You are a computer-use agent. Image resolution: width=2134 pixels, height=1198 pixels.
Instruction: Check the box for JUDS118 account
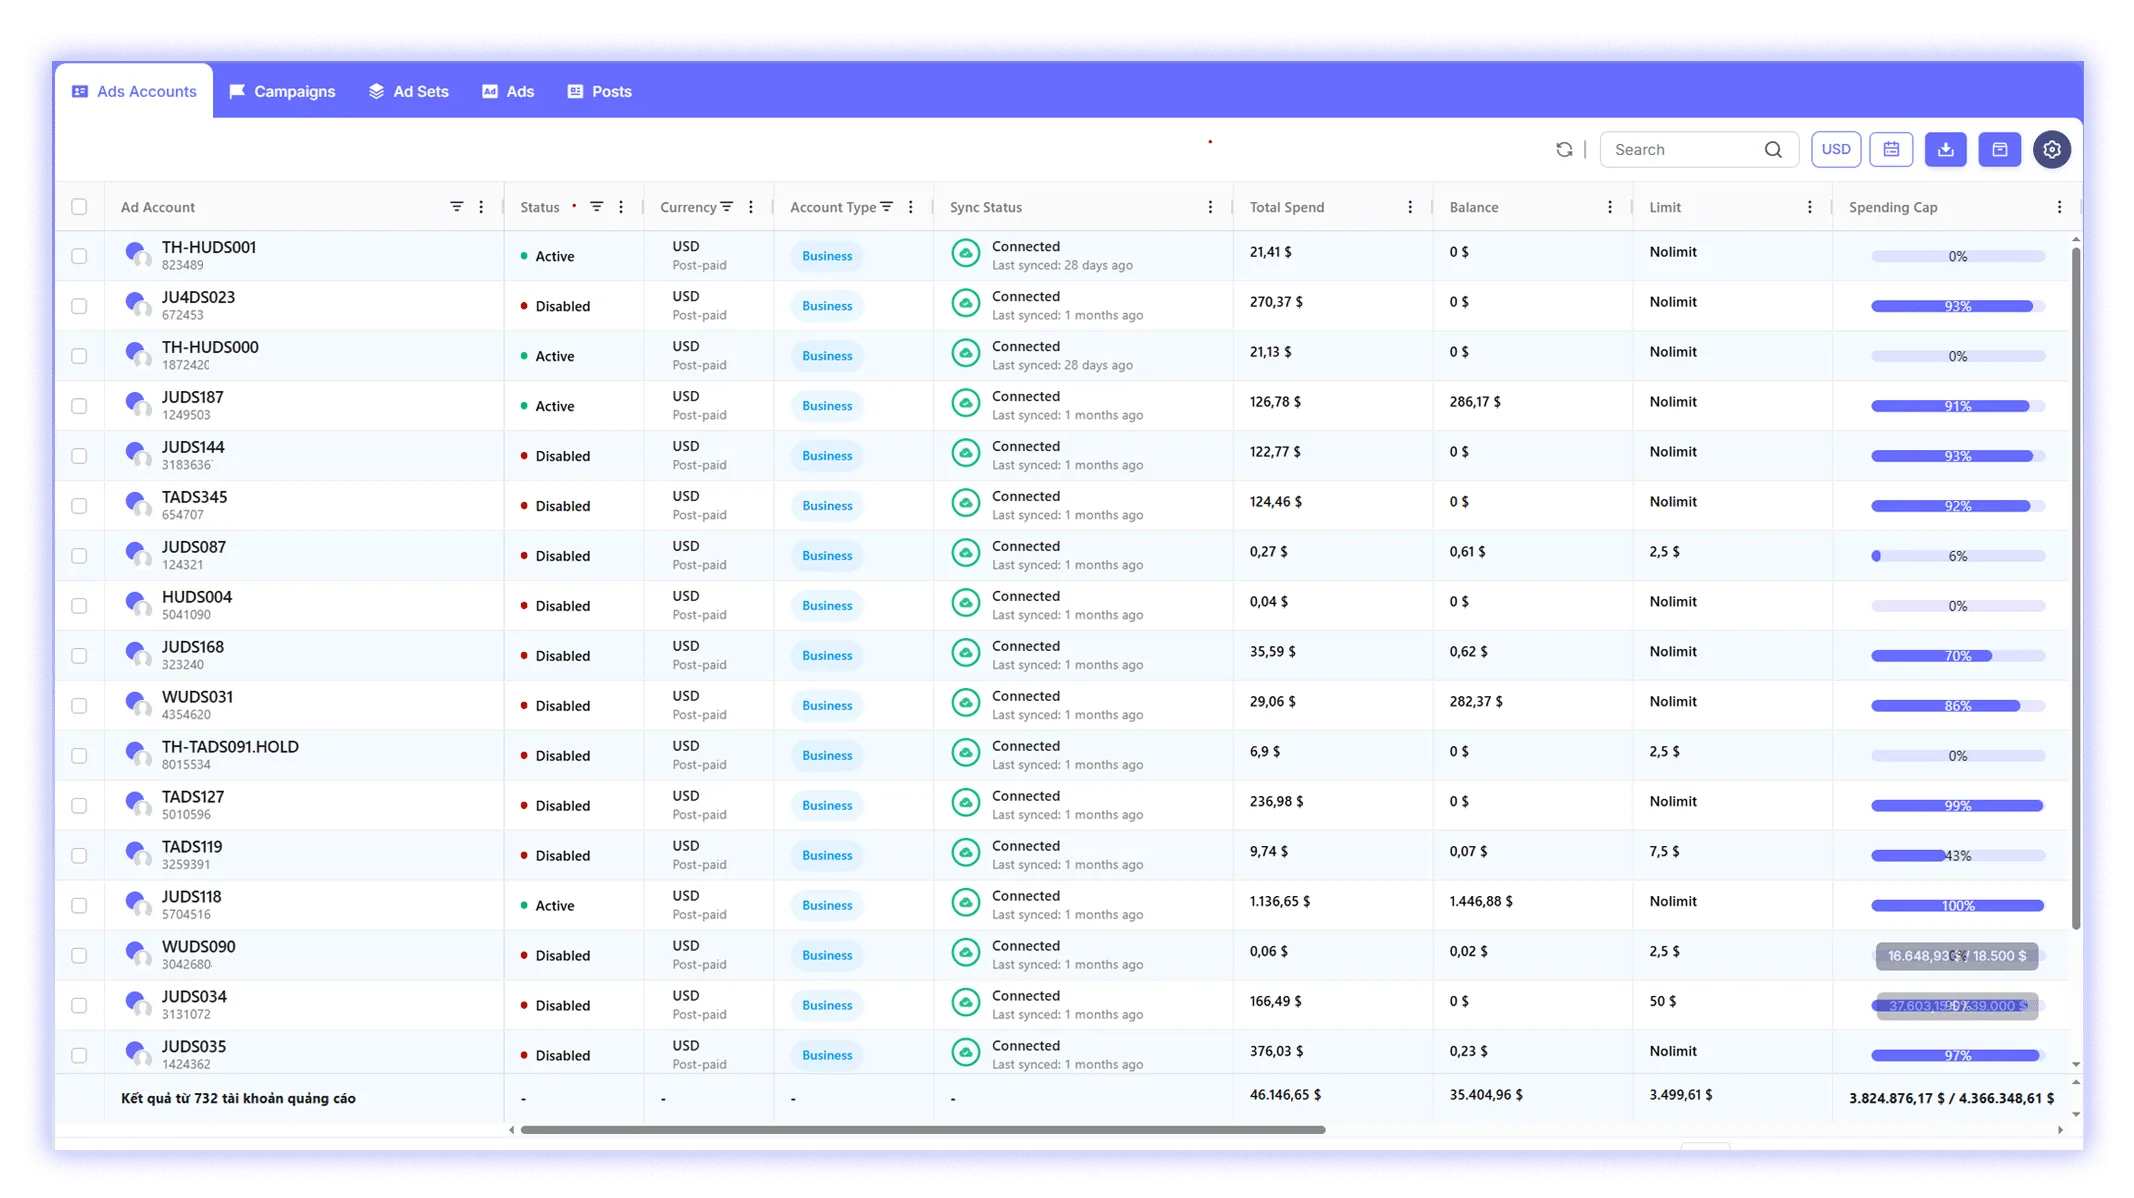(79, 906)
